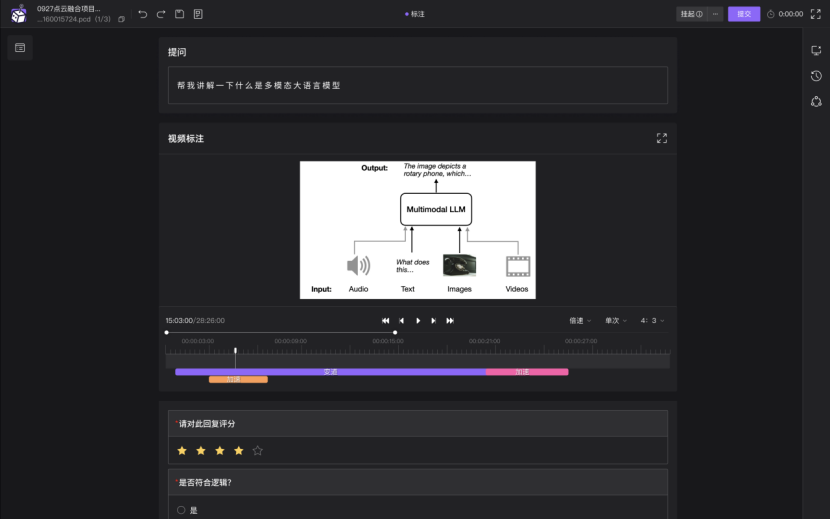Click the 挂起 suspend button
830x519 pixels.
click(x=691, y=14)
